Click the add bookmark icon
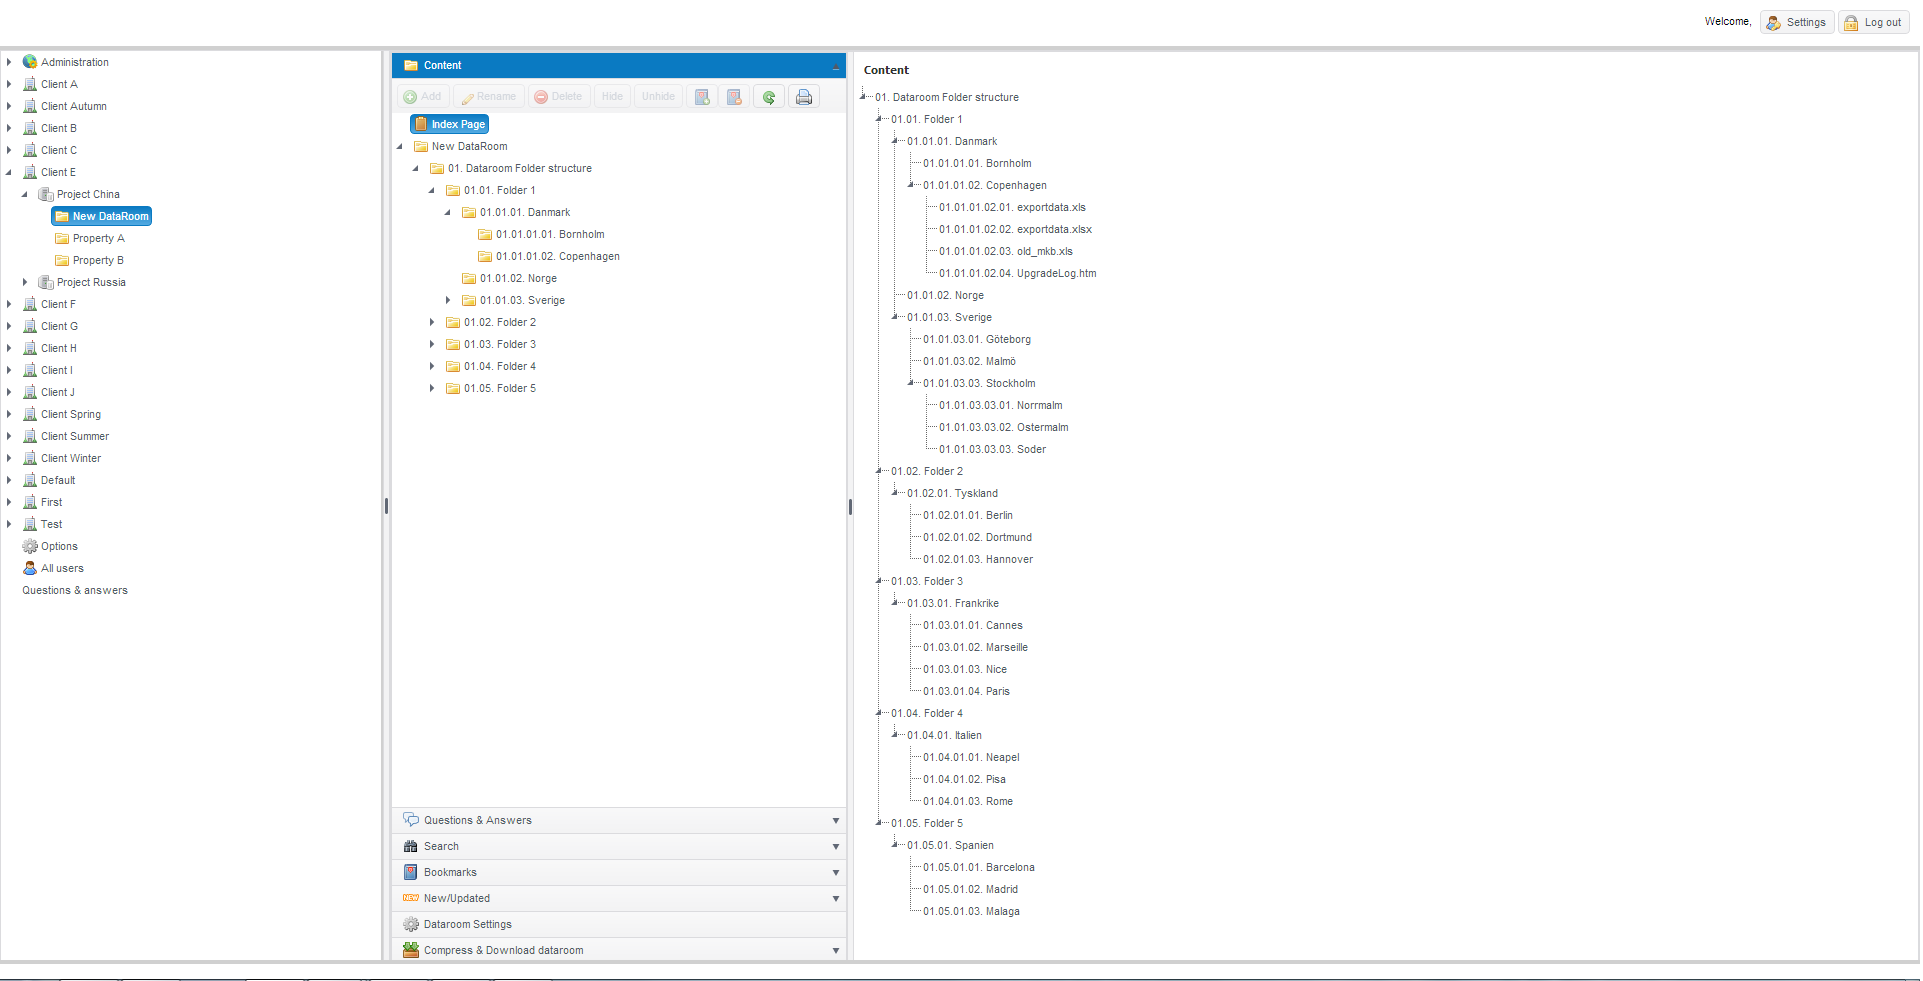 point(702,97)
